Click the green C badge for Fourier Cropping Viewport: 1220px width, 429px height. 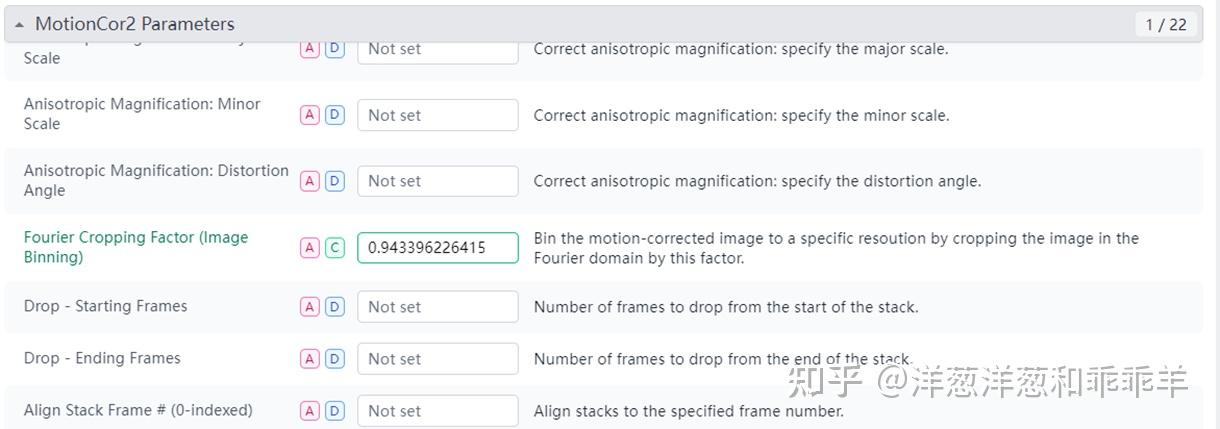click(335, 248)
